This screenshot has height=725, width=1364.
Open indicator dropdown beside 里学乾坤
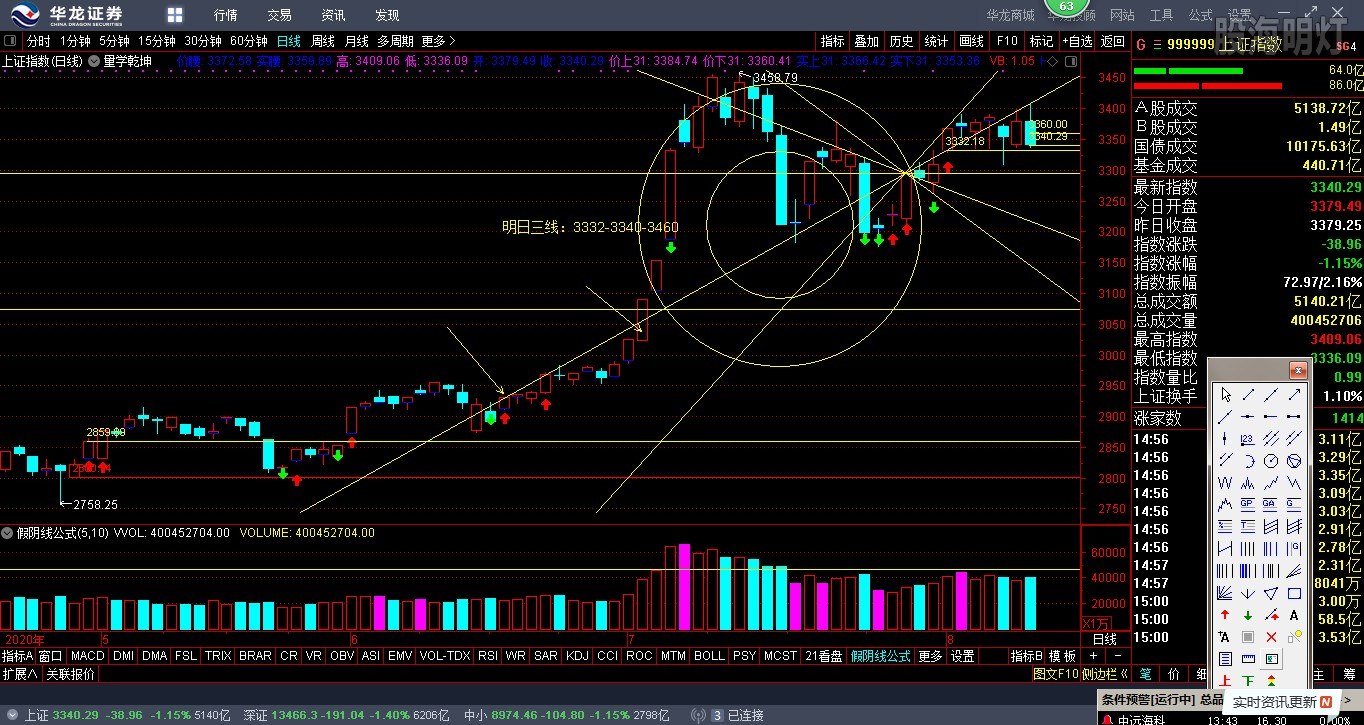click(x=94, y=61)
